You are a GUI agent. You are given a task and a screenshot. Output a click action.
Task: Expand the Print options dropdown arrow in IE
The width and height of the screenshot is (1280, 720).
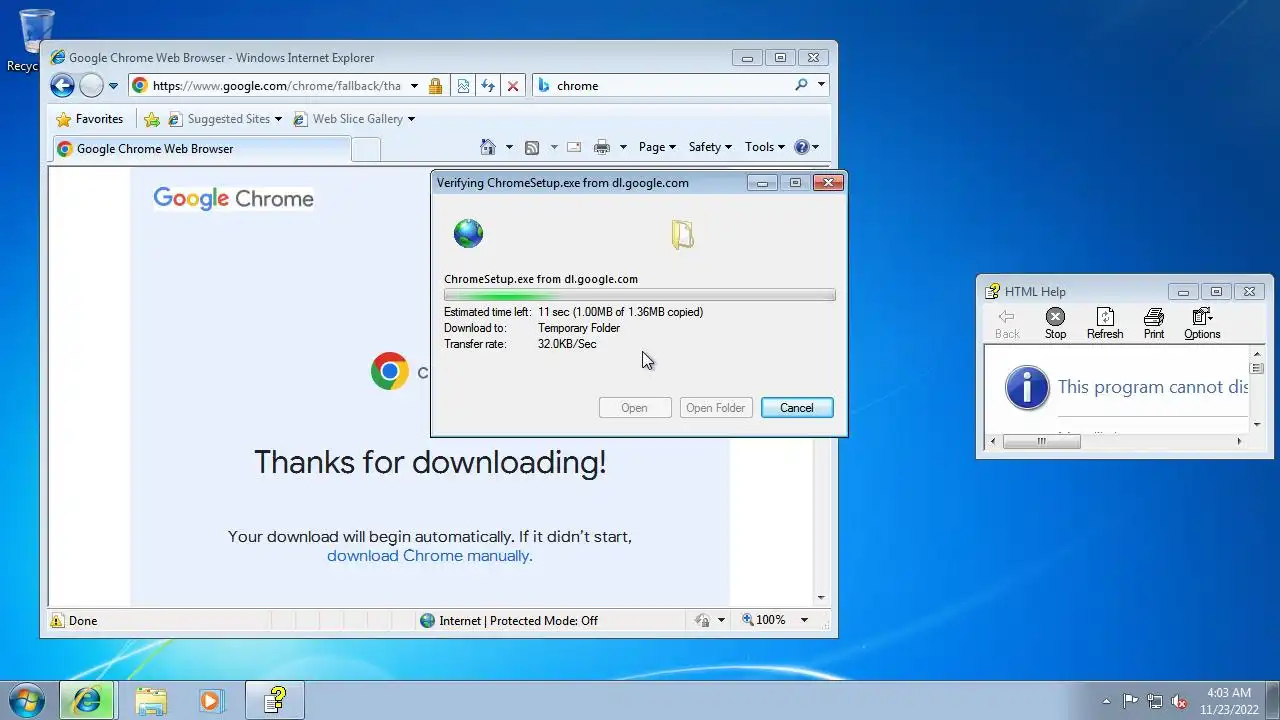623,147
